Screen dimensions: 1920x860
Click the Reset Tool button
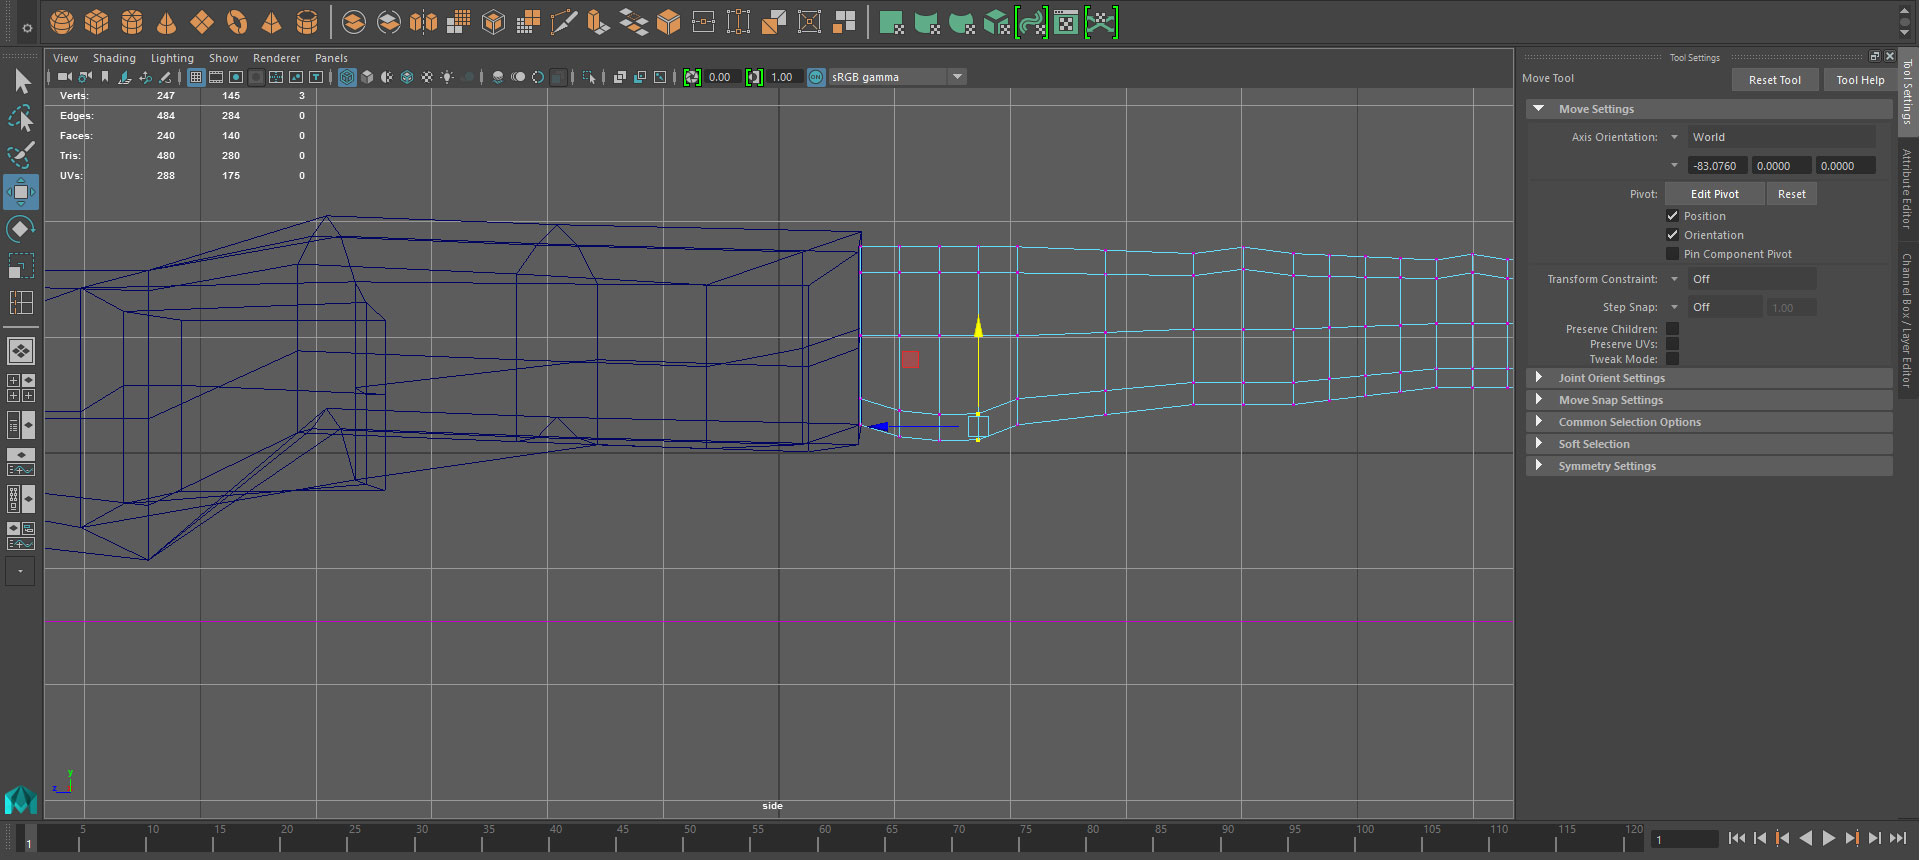(x=1774, y=80)
